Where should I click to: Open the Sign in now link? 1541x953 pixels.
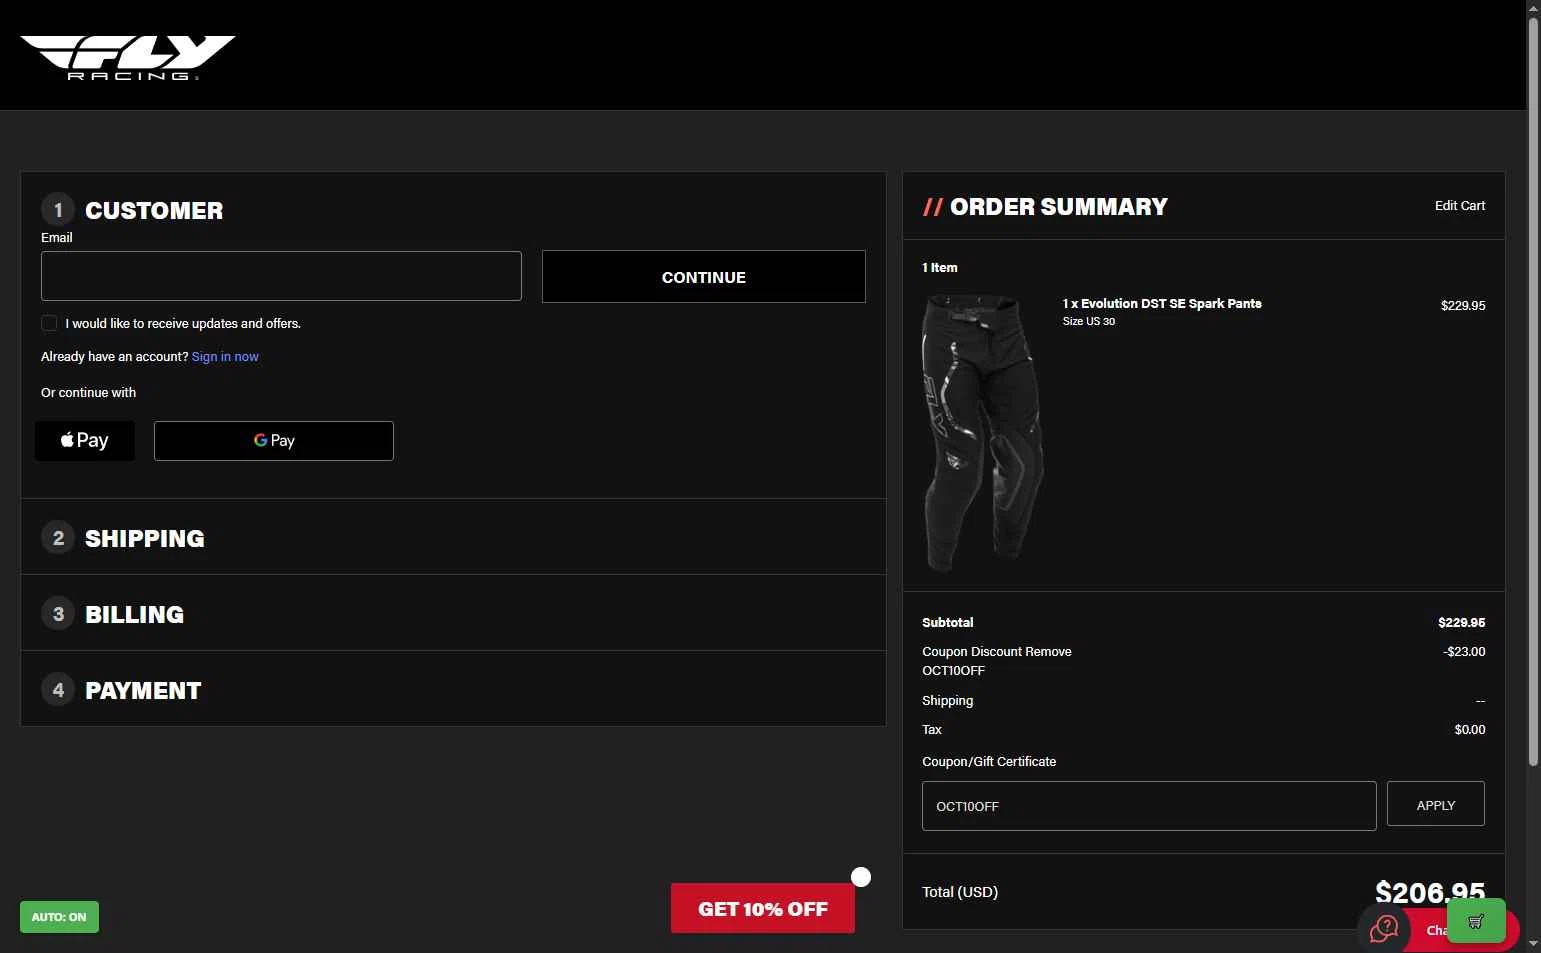(225, 357)
